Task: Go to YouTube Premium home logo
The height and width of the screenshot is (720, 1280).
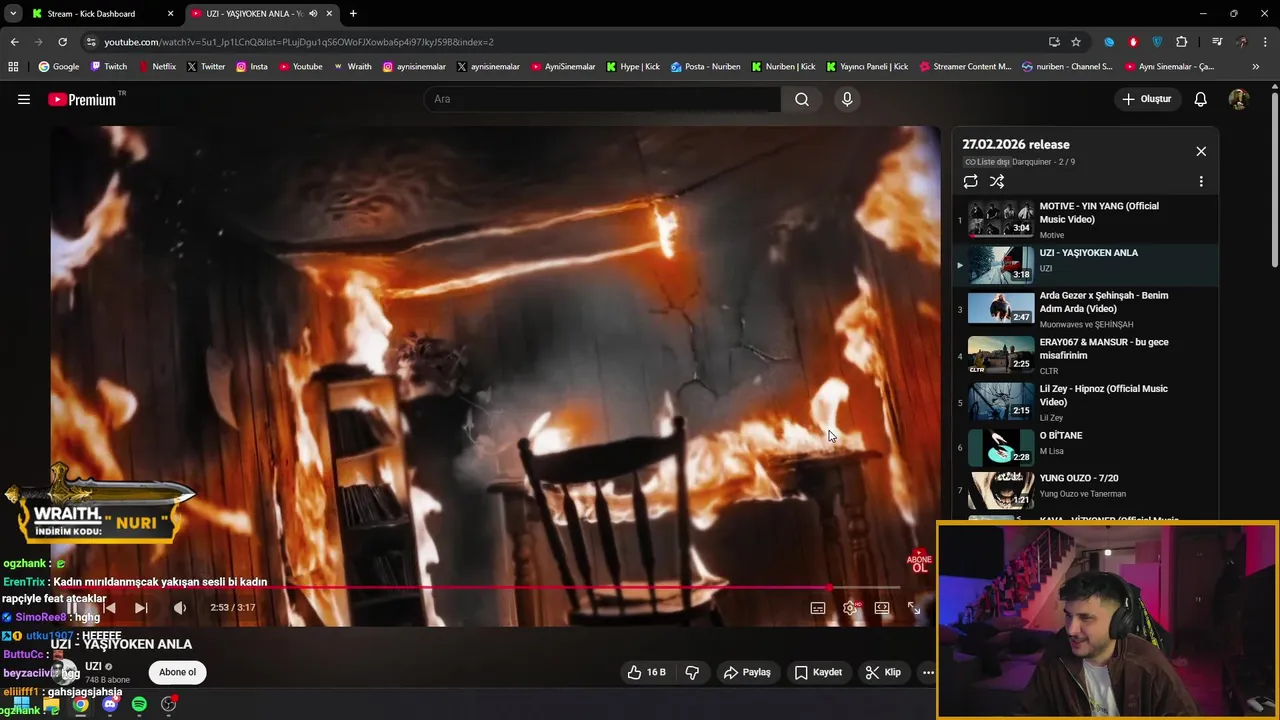Action: pyautogui.click(x=82, y=99)
